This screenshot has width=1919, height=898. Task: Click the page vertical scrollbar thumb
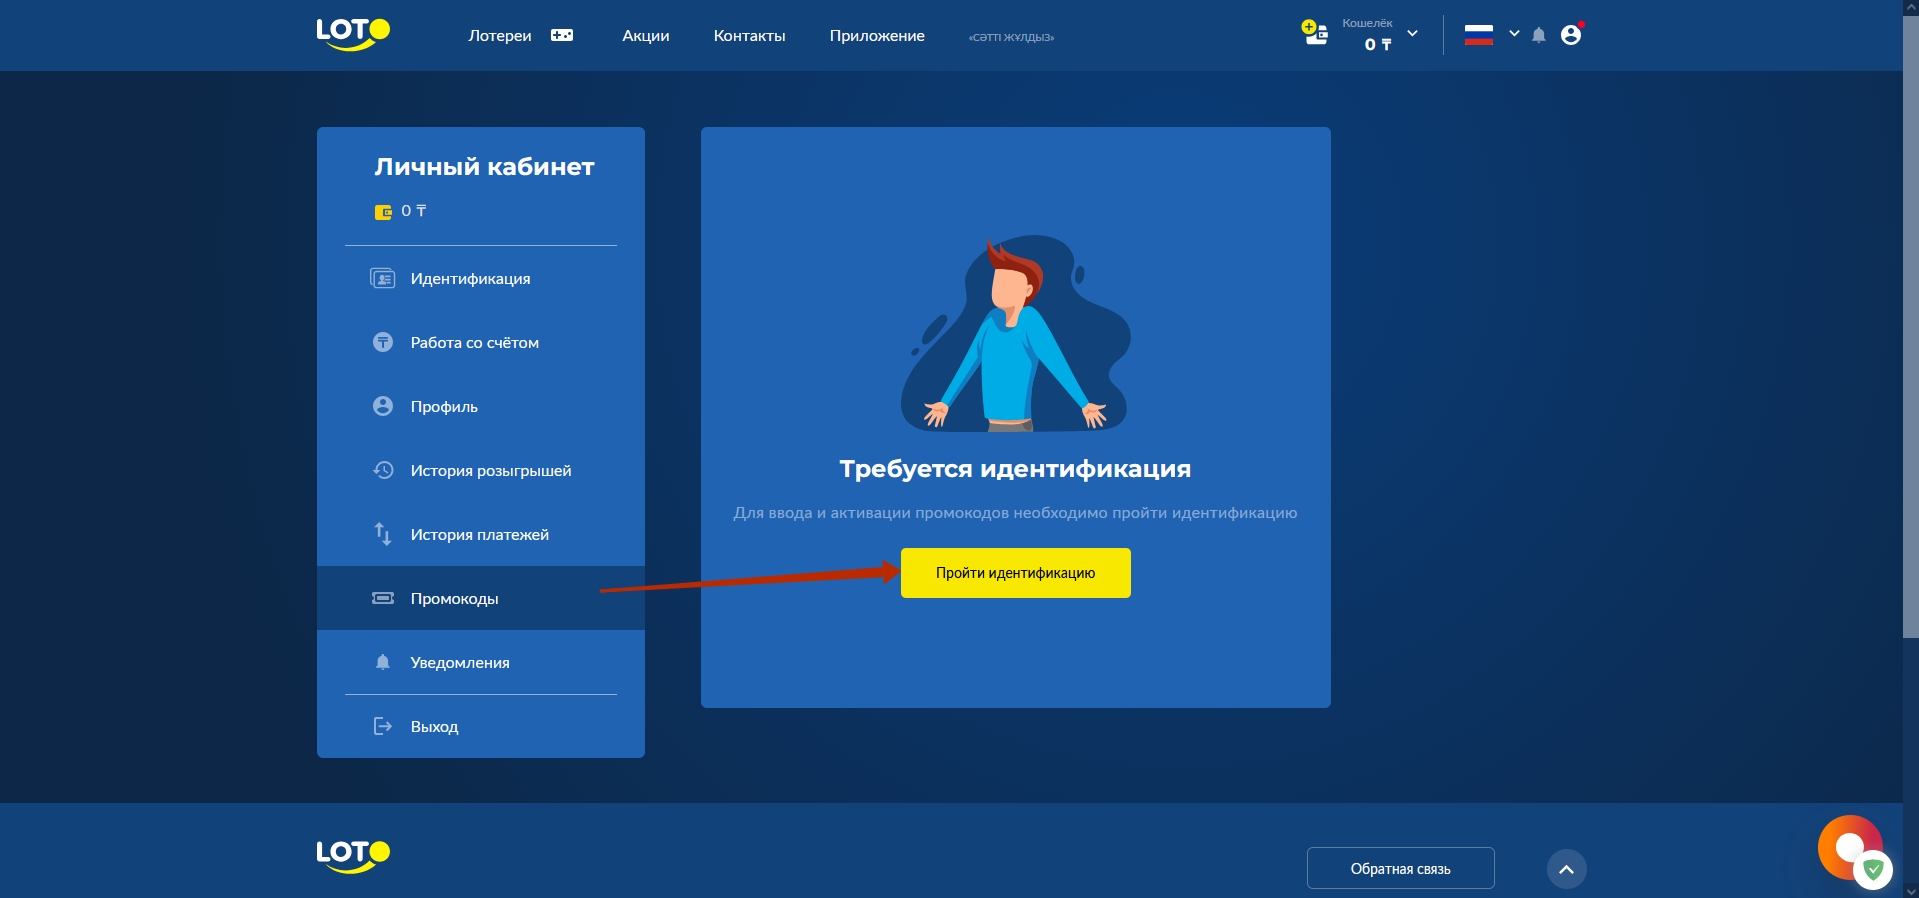click(1910, 320)
